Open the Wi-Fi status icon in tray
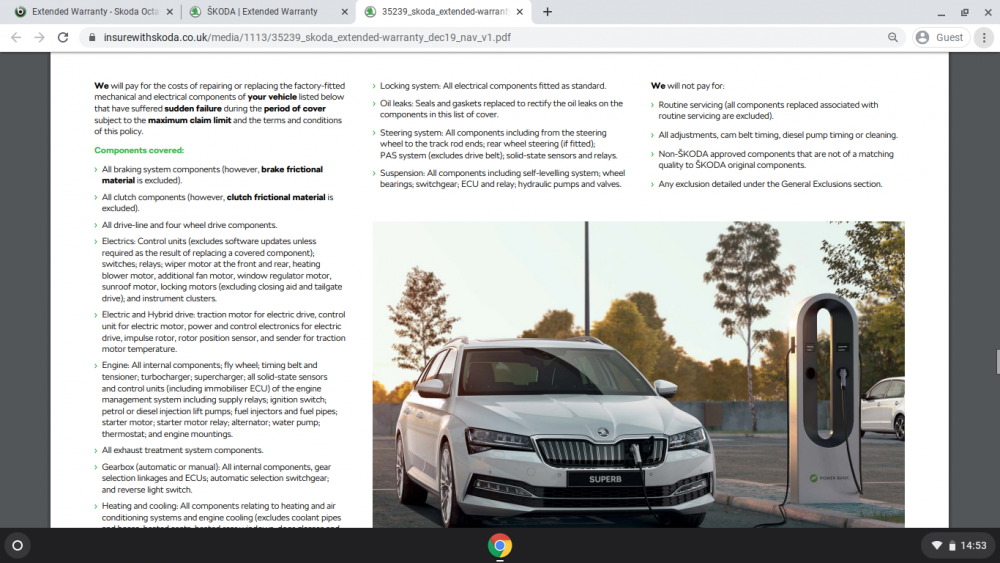 937,546
